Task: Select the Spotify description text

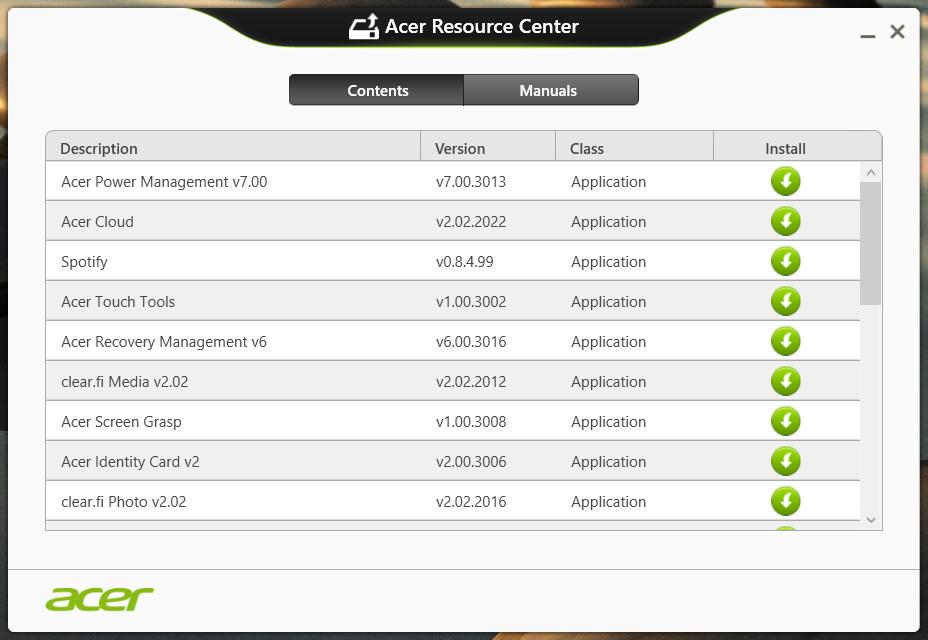Action: coord(84,262)
